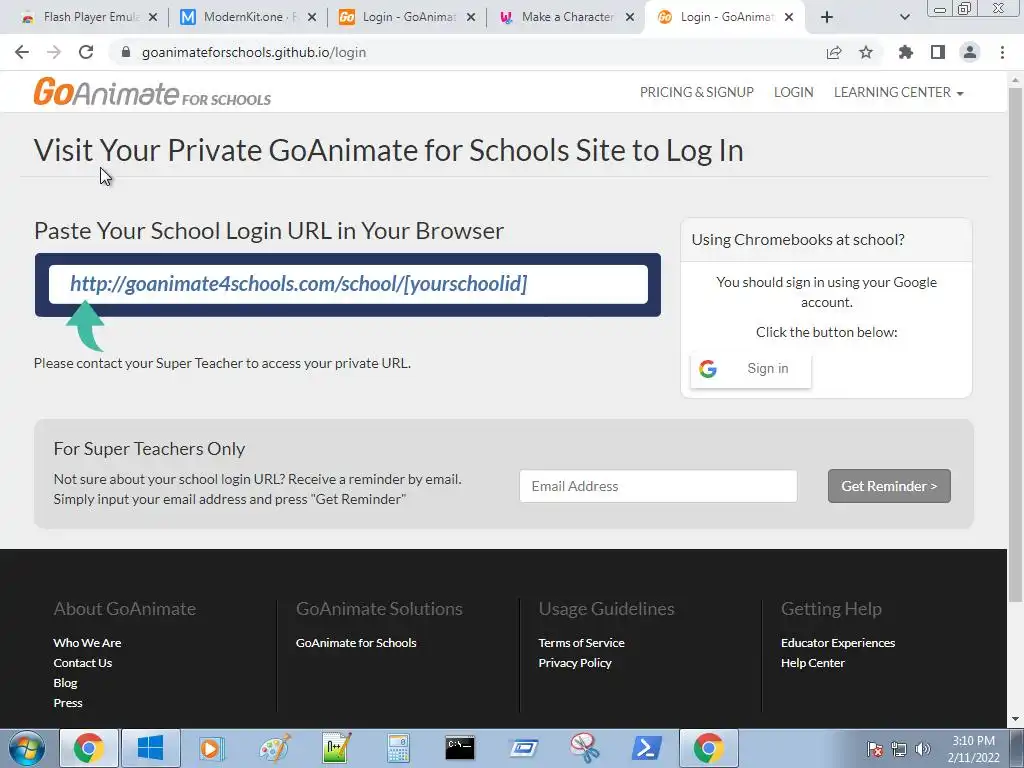Click the GoAnimate for Schools logo
Screen dimensions: 1024x768
point(152,92)
